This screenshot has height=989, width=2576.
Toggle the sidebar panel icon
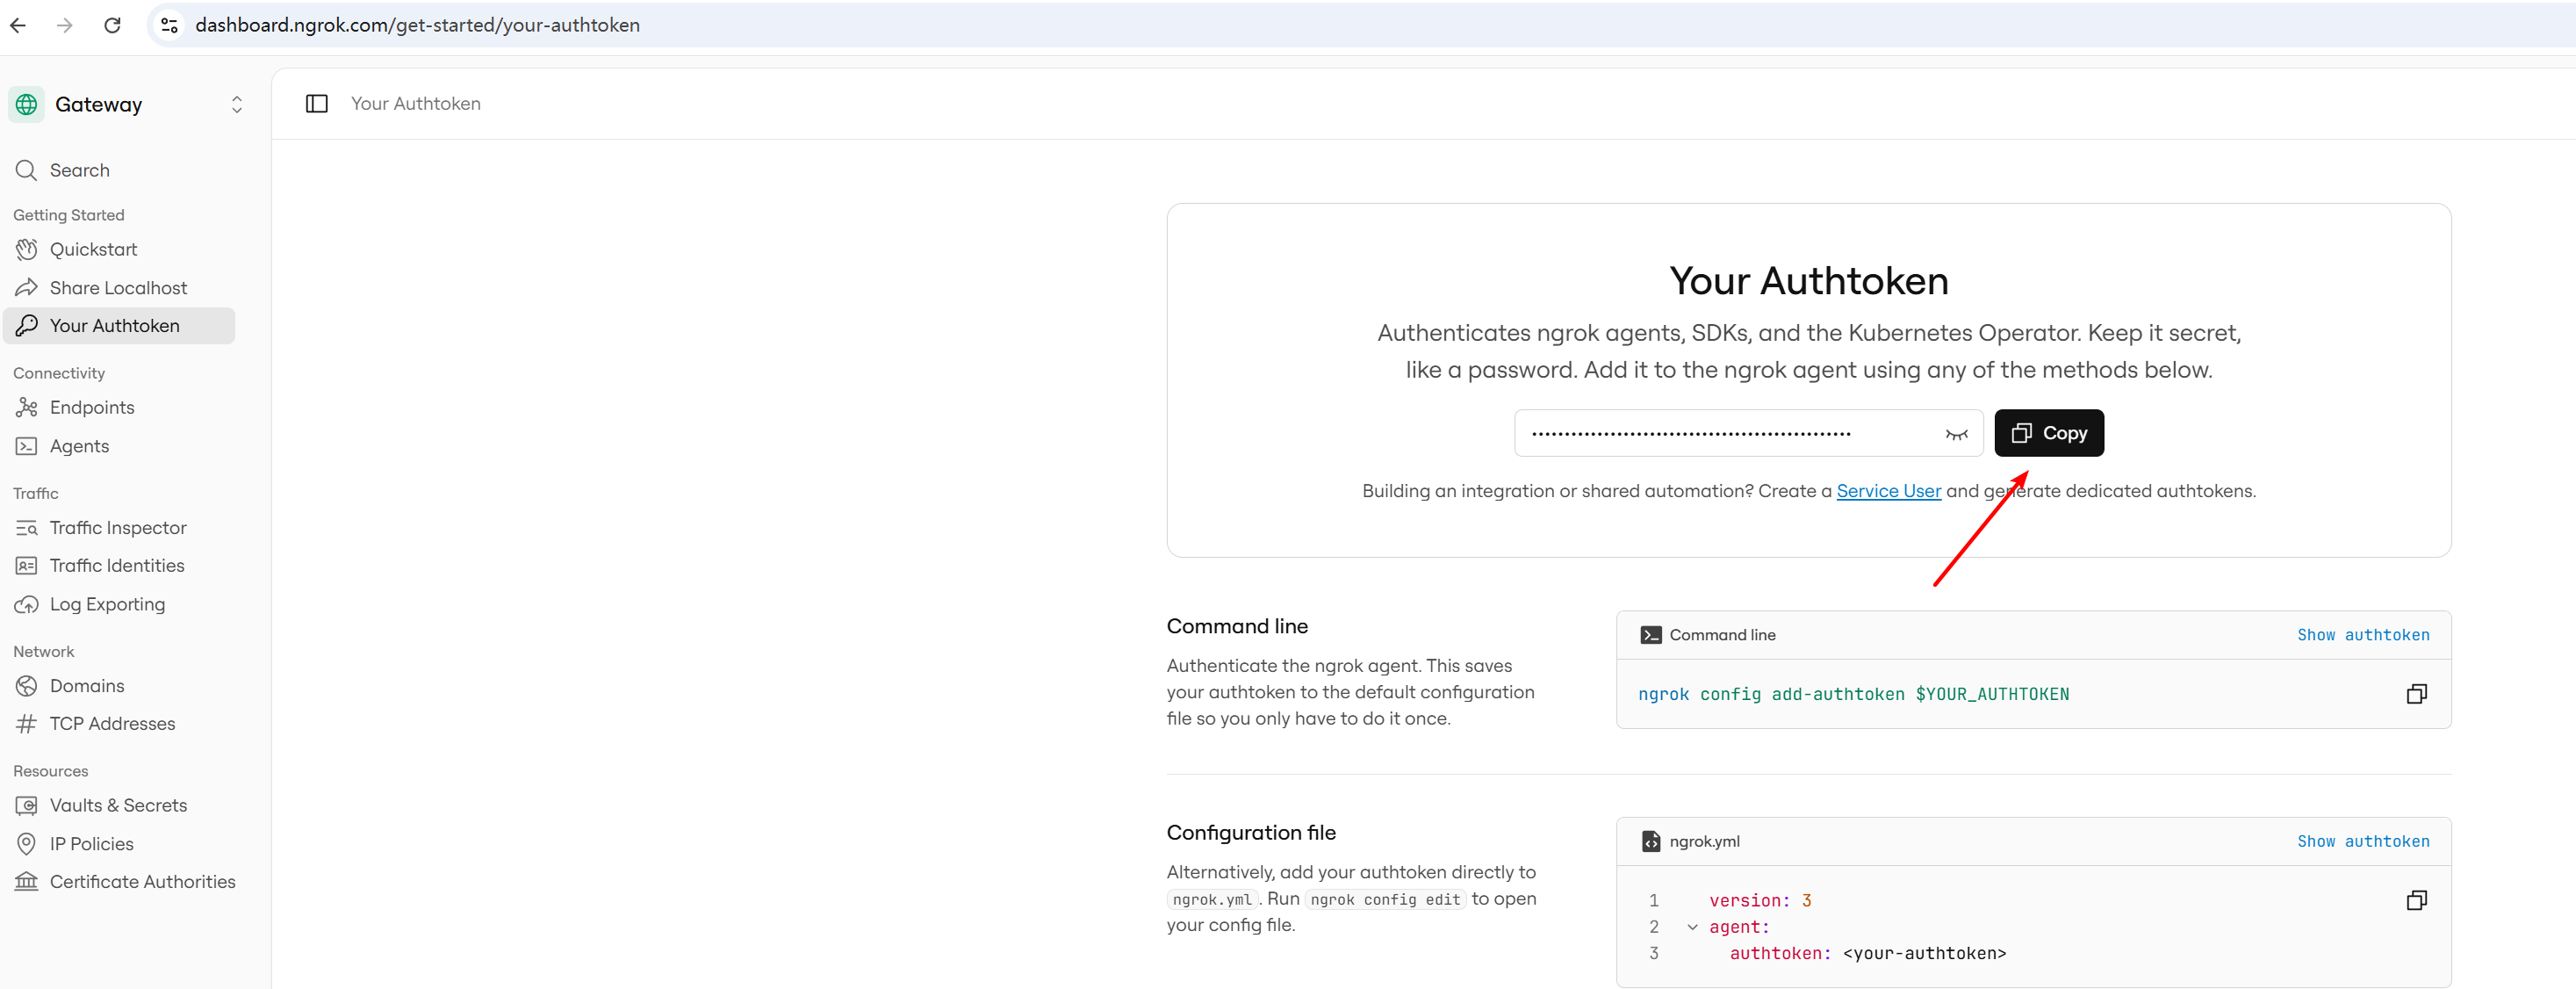click(x=317, y=104)
